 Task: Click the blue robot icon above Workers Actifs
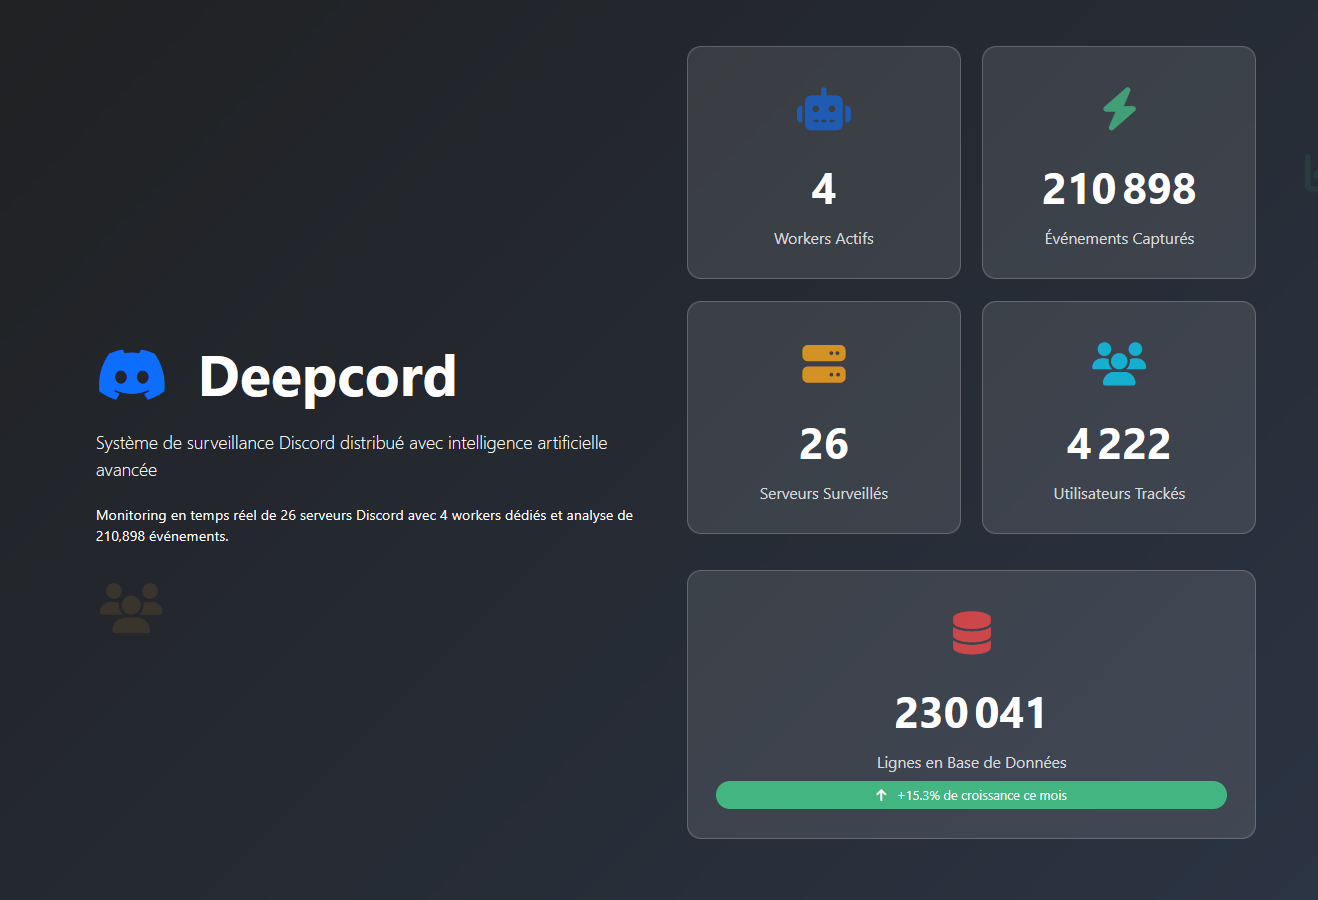click(823, 109)
